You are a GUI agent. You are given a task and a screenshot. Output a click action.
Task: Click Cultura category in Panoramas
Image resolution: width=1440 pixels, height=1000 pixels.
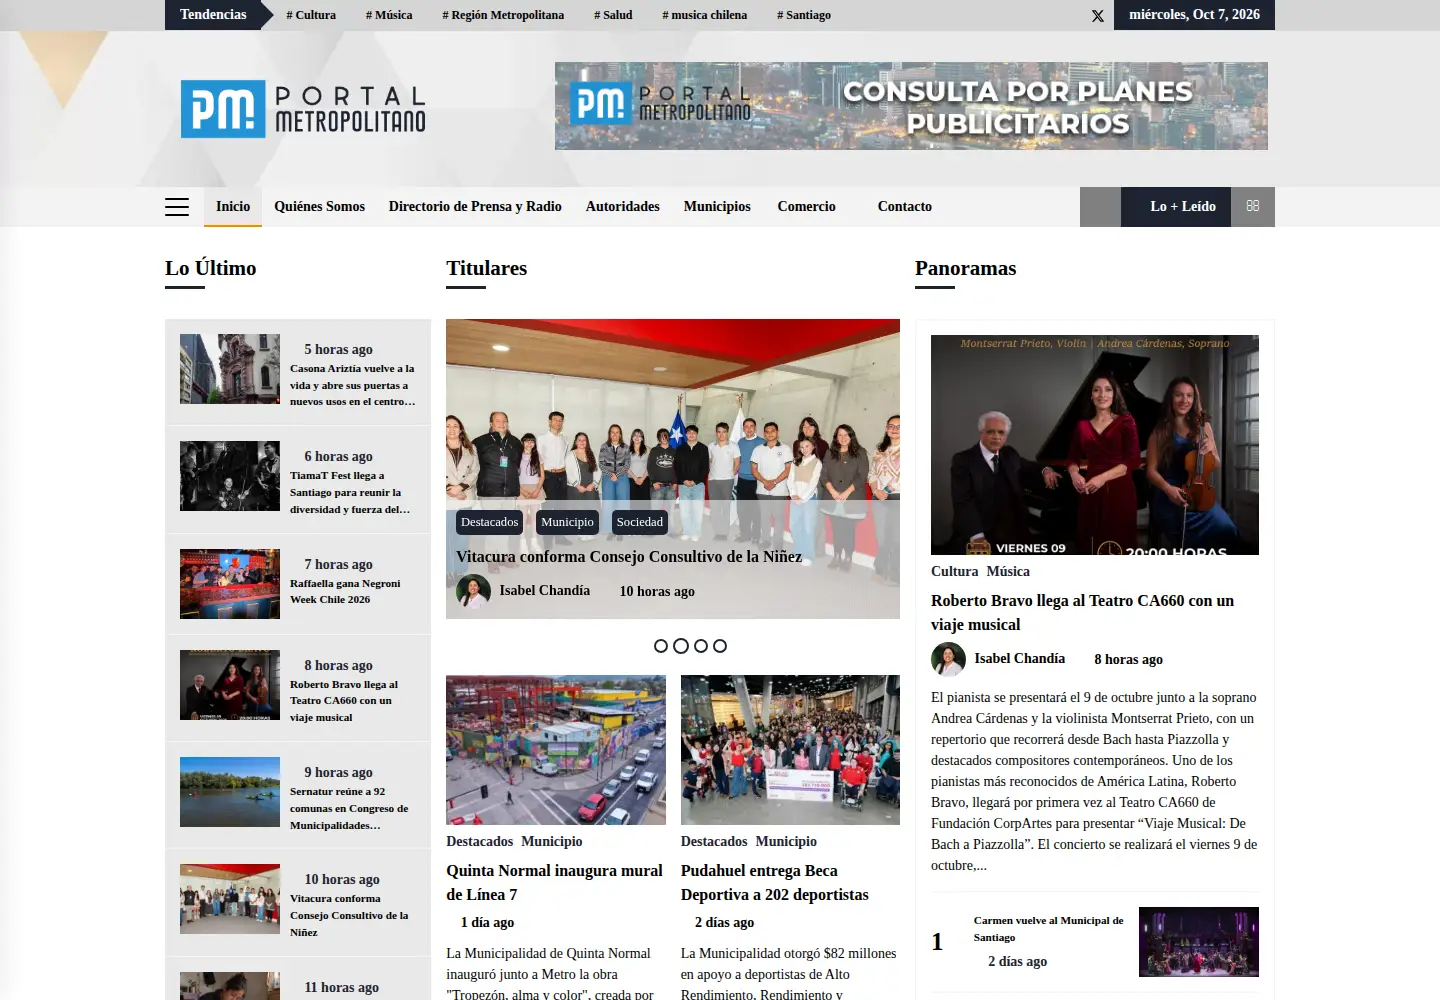(x=955, y=572)
